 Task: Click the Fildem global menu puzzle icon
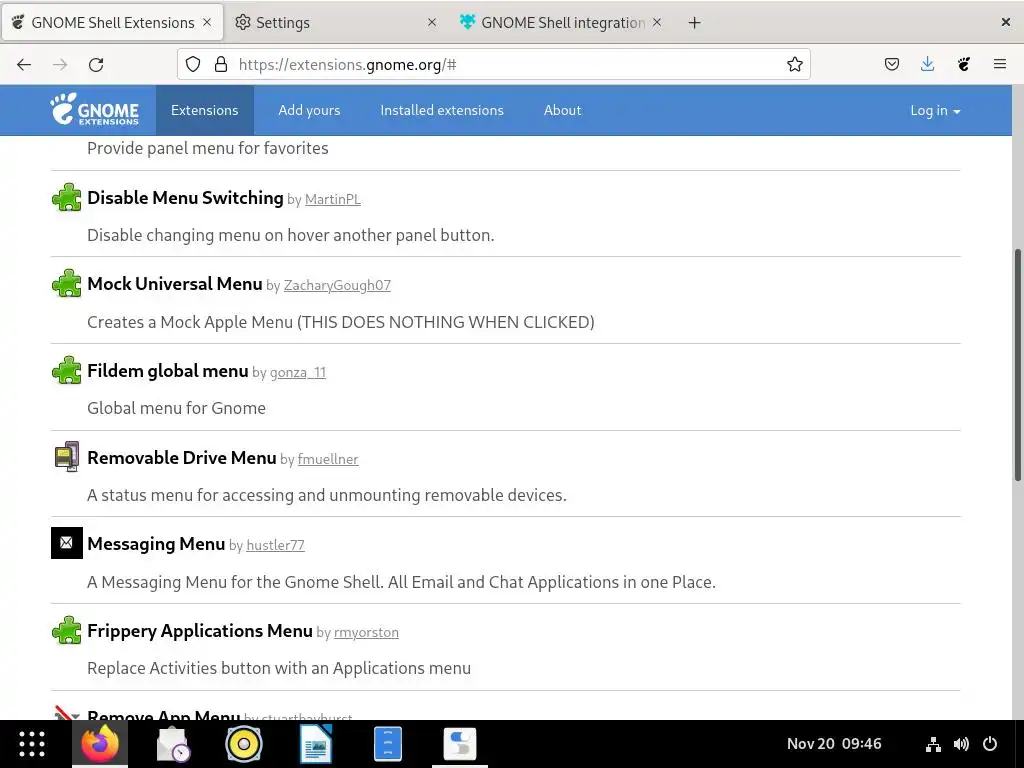point(67,370)
